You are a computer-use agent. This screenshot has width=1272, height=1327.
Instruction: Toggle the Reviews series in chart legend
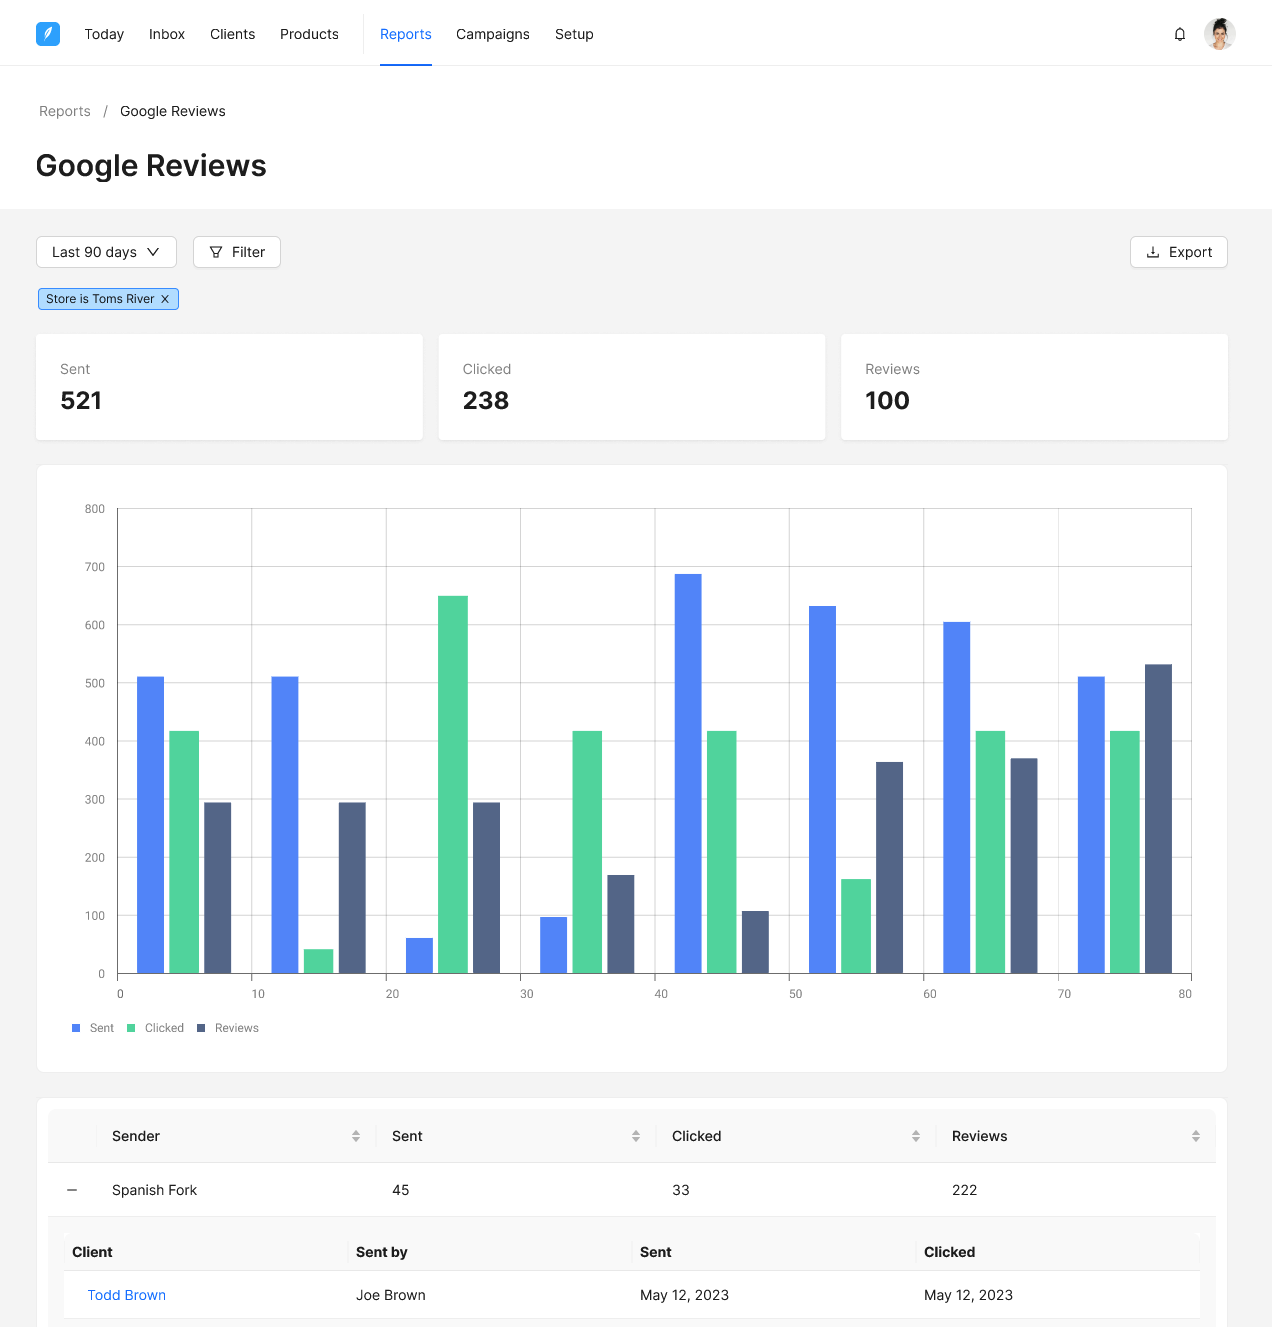point(228,1028)
